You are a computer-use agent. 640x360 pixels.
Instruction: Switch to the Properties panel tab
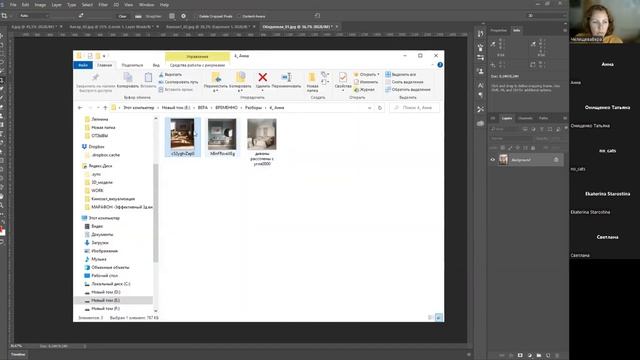coord(498,30)
